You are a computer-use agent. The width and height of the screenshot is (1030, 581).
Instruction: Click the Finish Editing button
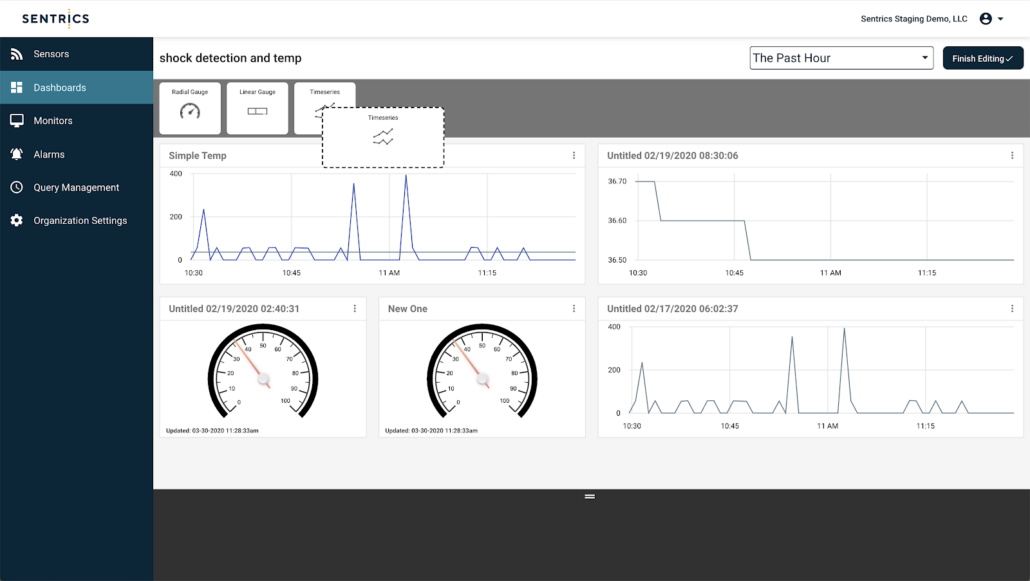[x=983, y=58]
